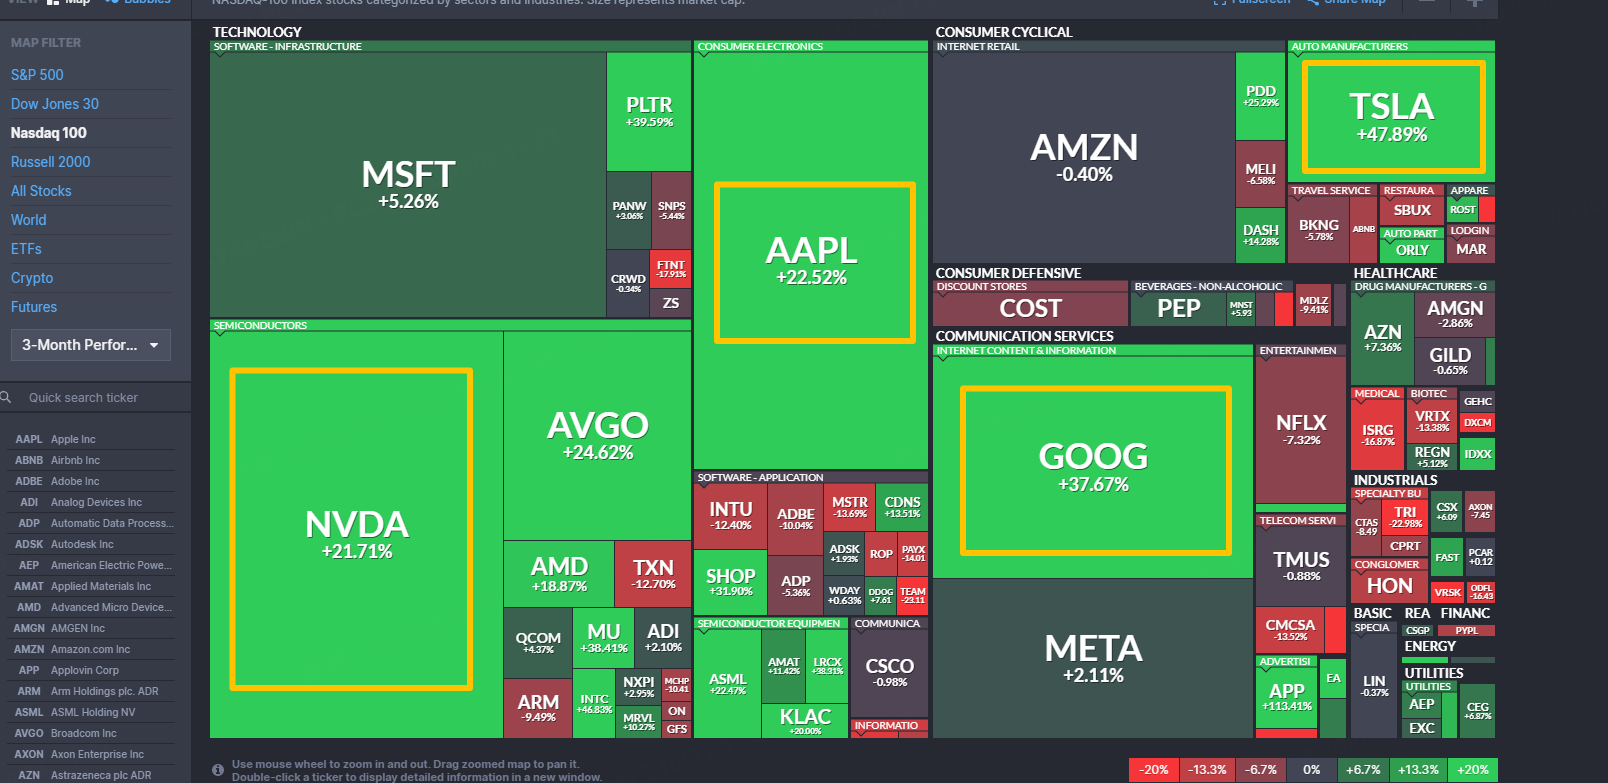The height and width of the screenshot is (783, 1608).
Task: Click the 0% neutral legend swatch
Action: (x=1311, y=770)
